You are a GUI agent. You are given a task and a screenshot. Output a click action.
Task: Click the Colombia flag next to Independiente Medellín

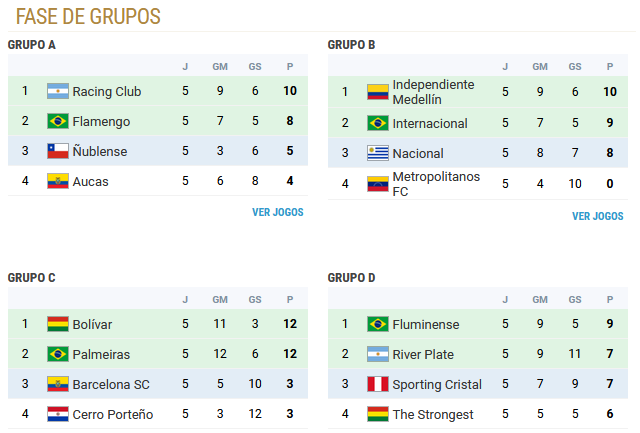click(x=378, y=92)
